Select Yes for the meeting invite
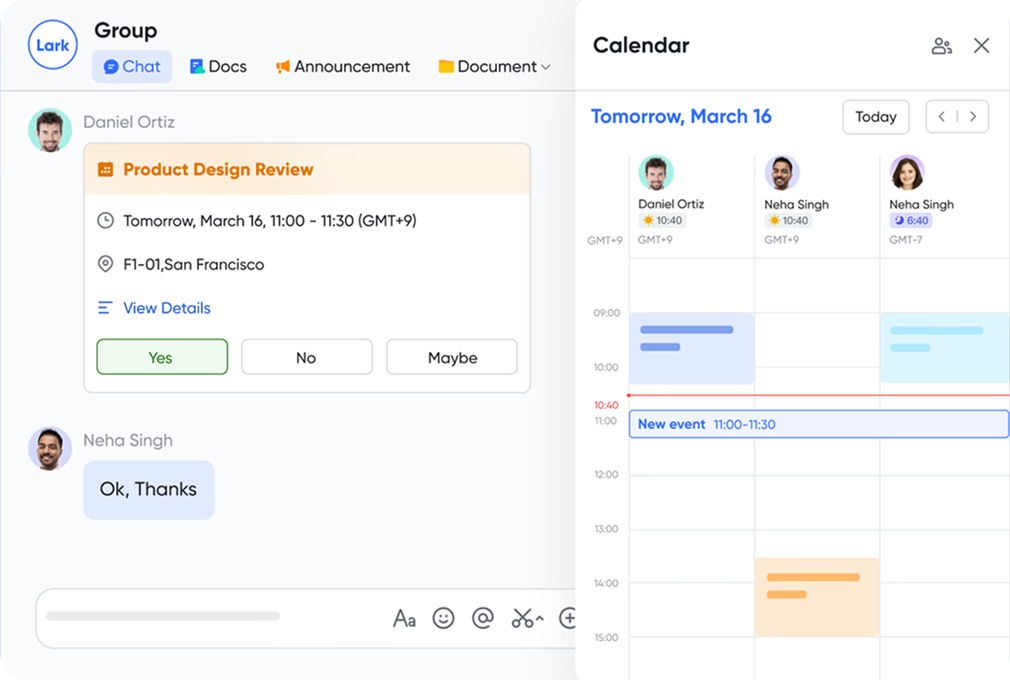 (x=161, y=357)
